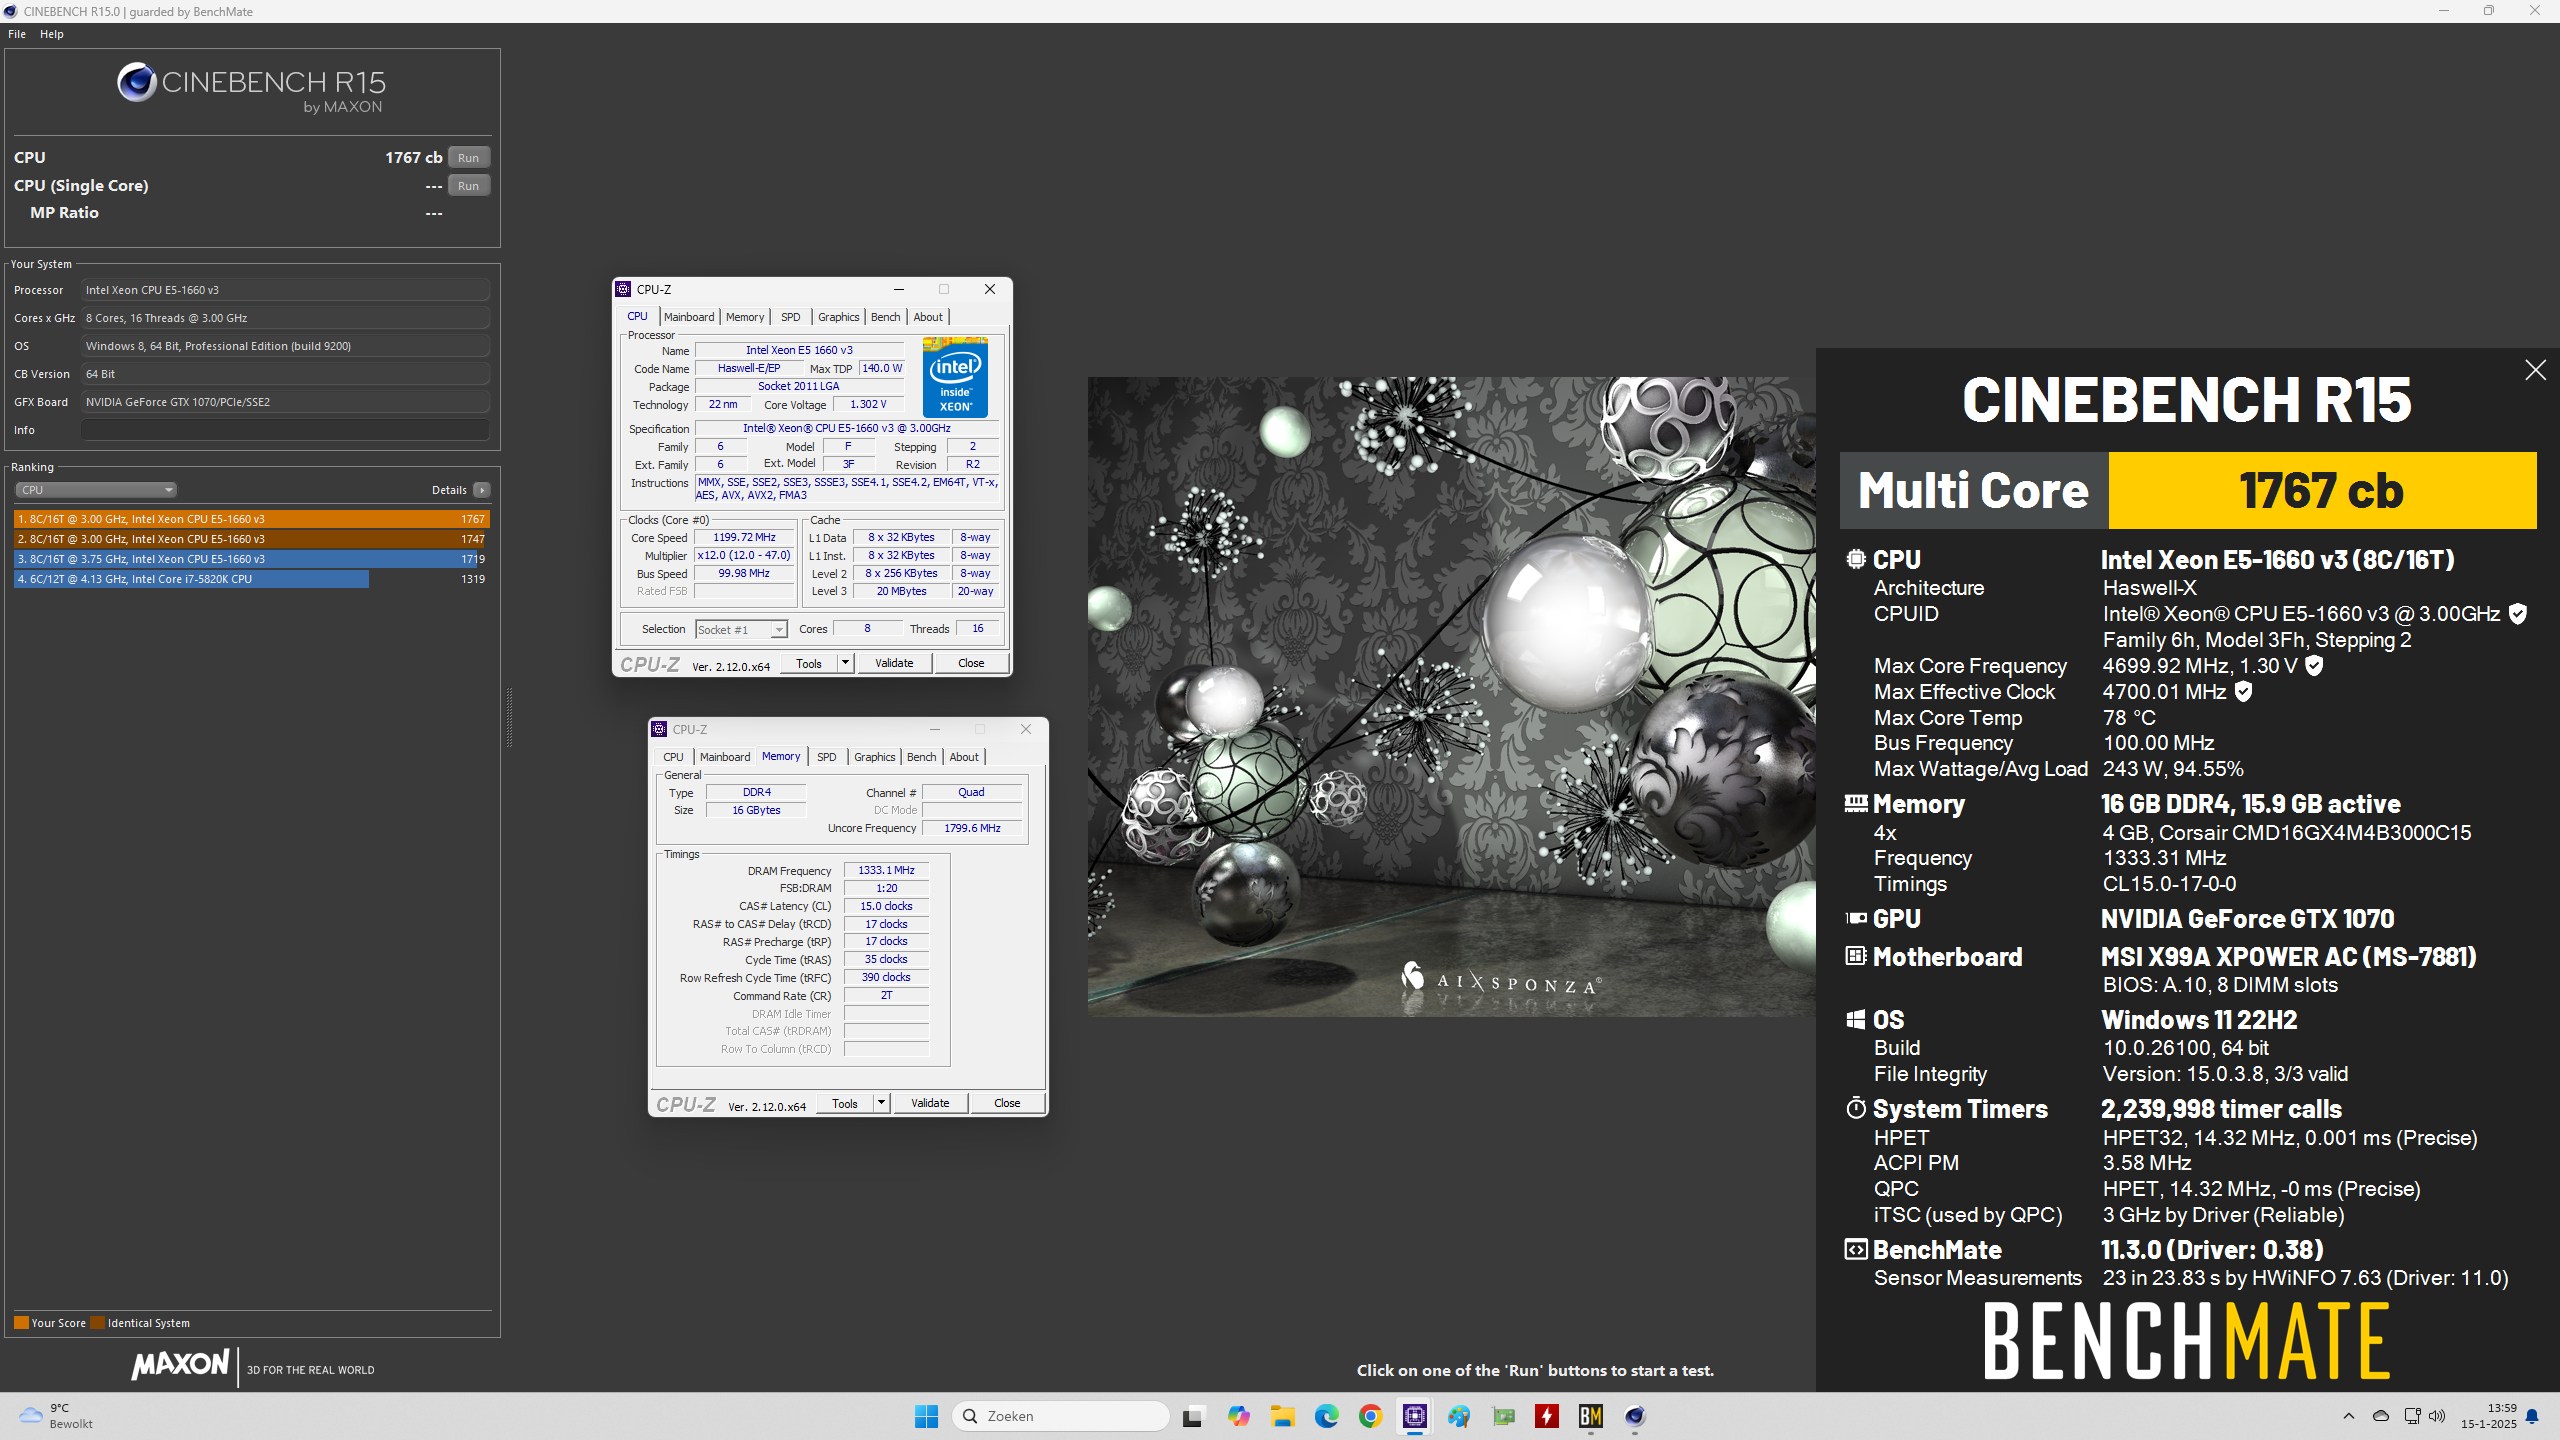Select ranking row 1 with score 1767
The image size is (2560, 1440).
point(251,519)
